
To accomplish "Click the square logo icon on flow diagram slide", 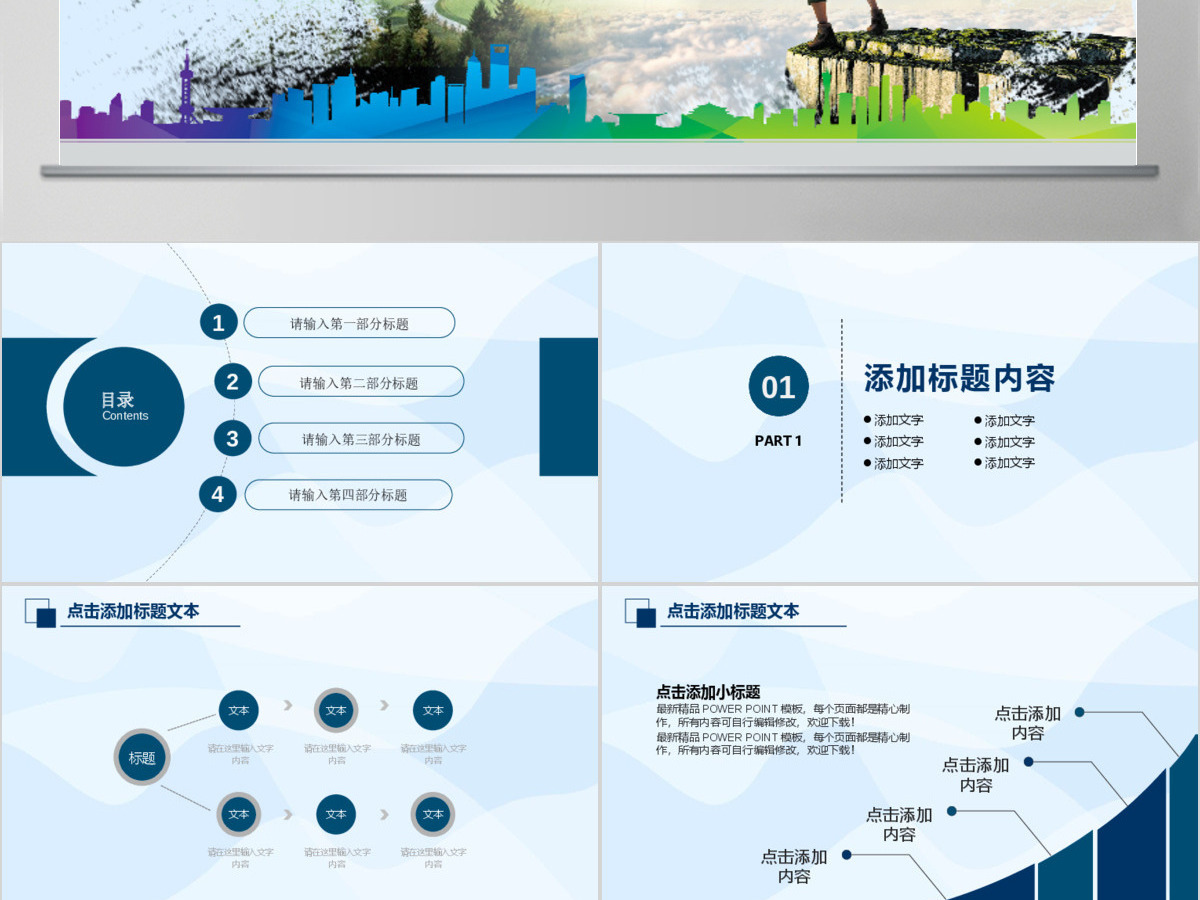I will (40, 613).
